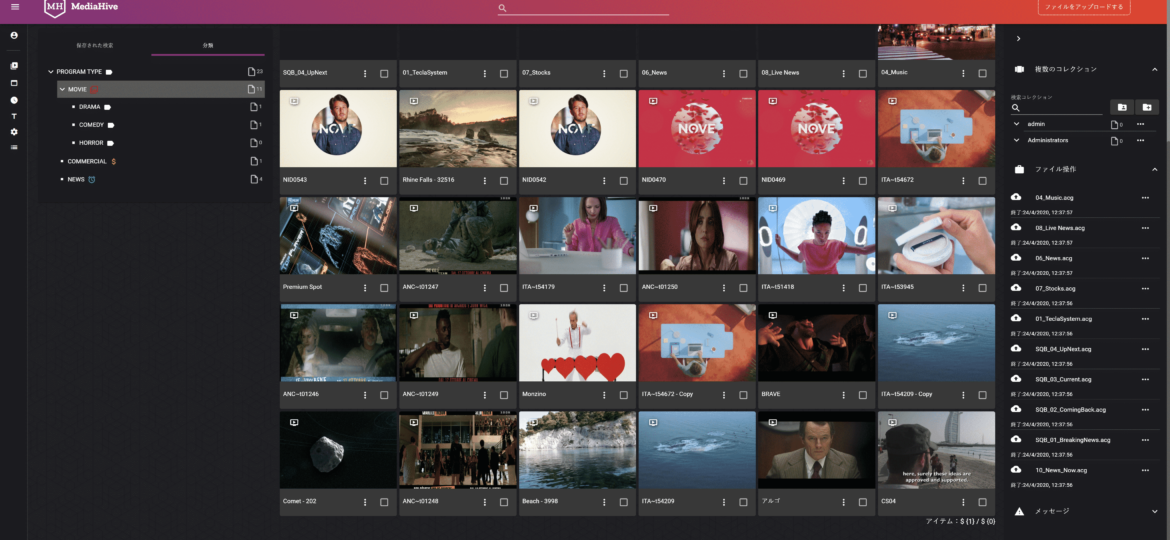Open more options for 07_Stocks.acg
Image resolution: width=1170 pixels, height=540 pixels.
(1145, 289)
